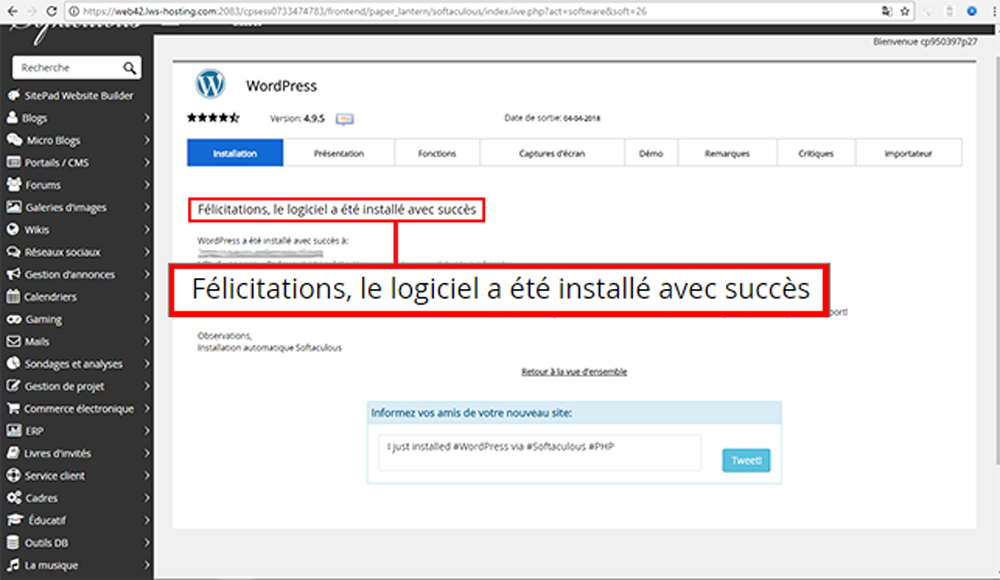Expand the Forums category chevron
The height and width of the screenshot is (580, 1000).
tap(147, 184)
